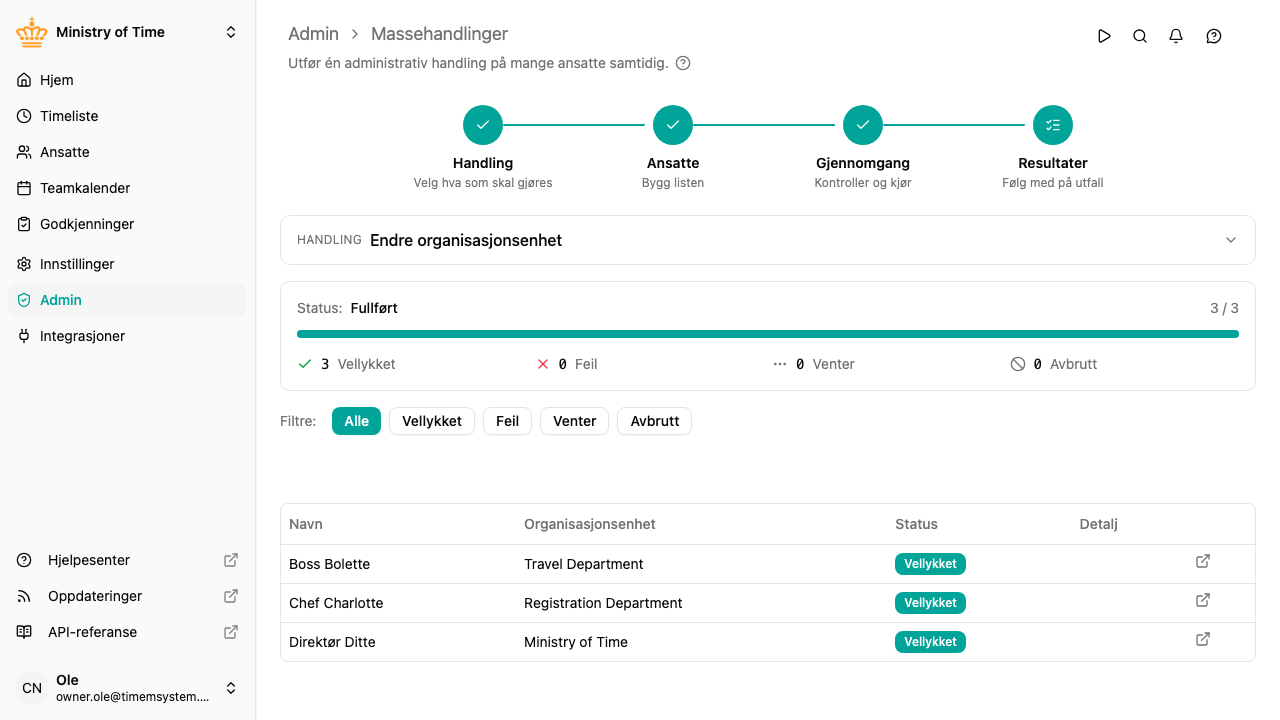
Task: Open Integrasjoner from the sidebar
Action: tap(127, 336)
